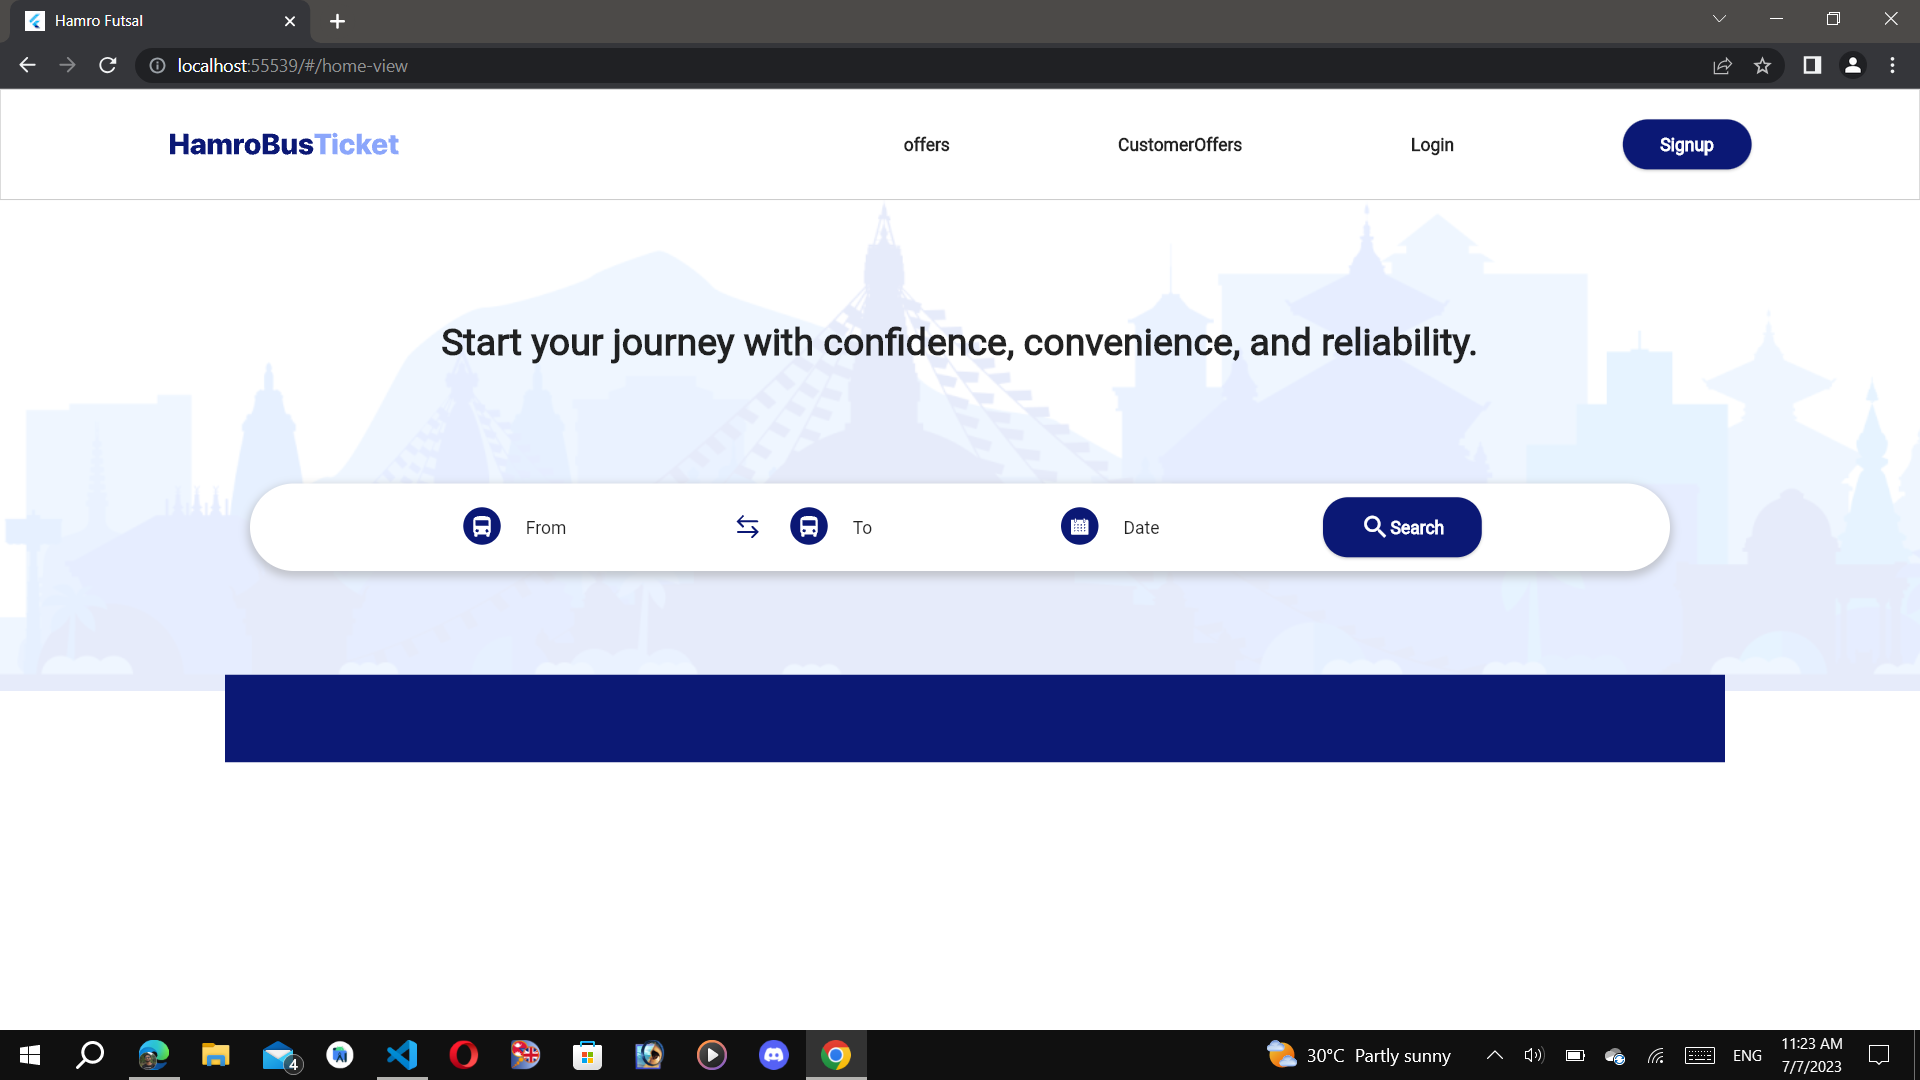Open Windows Start menu

[30, 1055]
